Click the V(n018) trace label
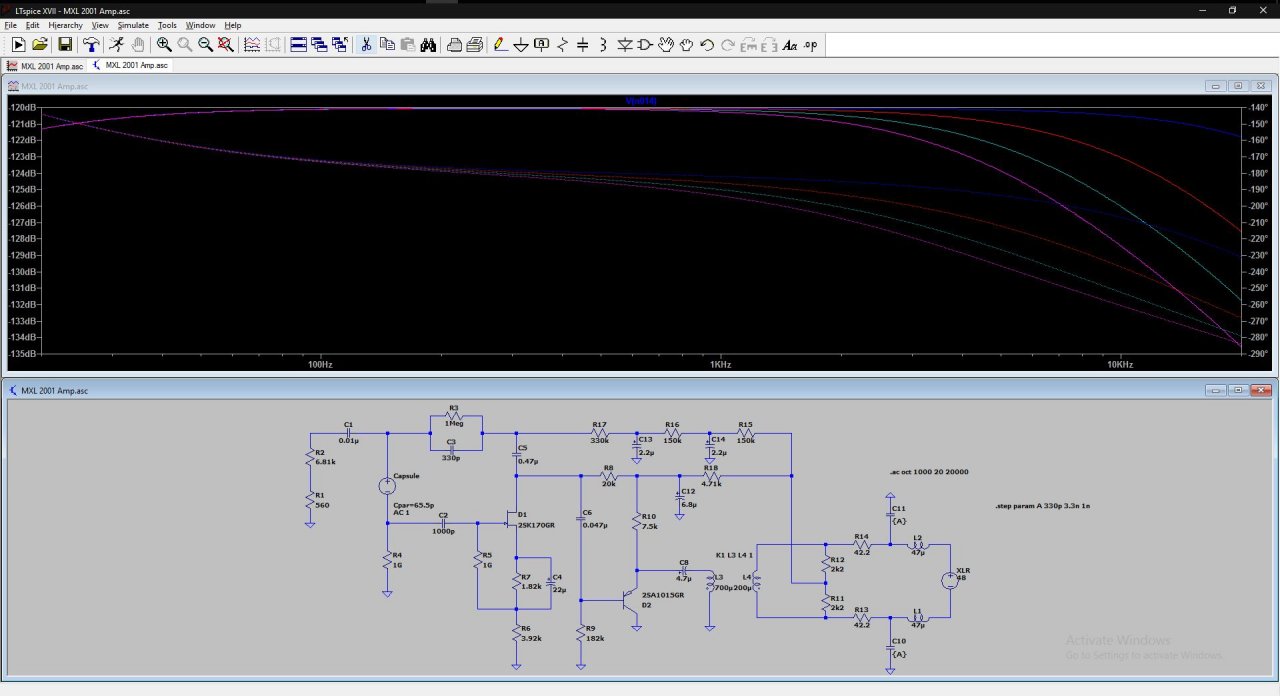 click(x=640, y=101)
